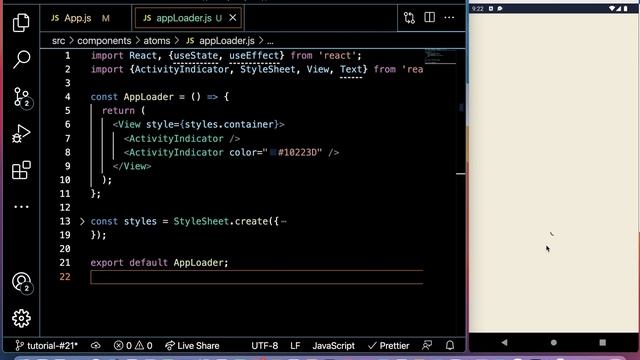Click the emulator Wi-Fi signal icon

tap(612, 9)
